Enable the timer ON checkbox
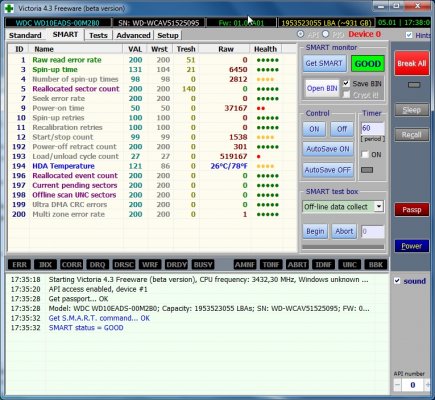435x400 pixels. tap(365, 155)
